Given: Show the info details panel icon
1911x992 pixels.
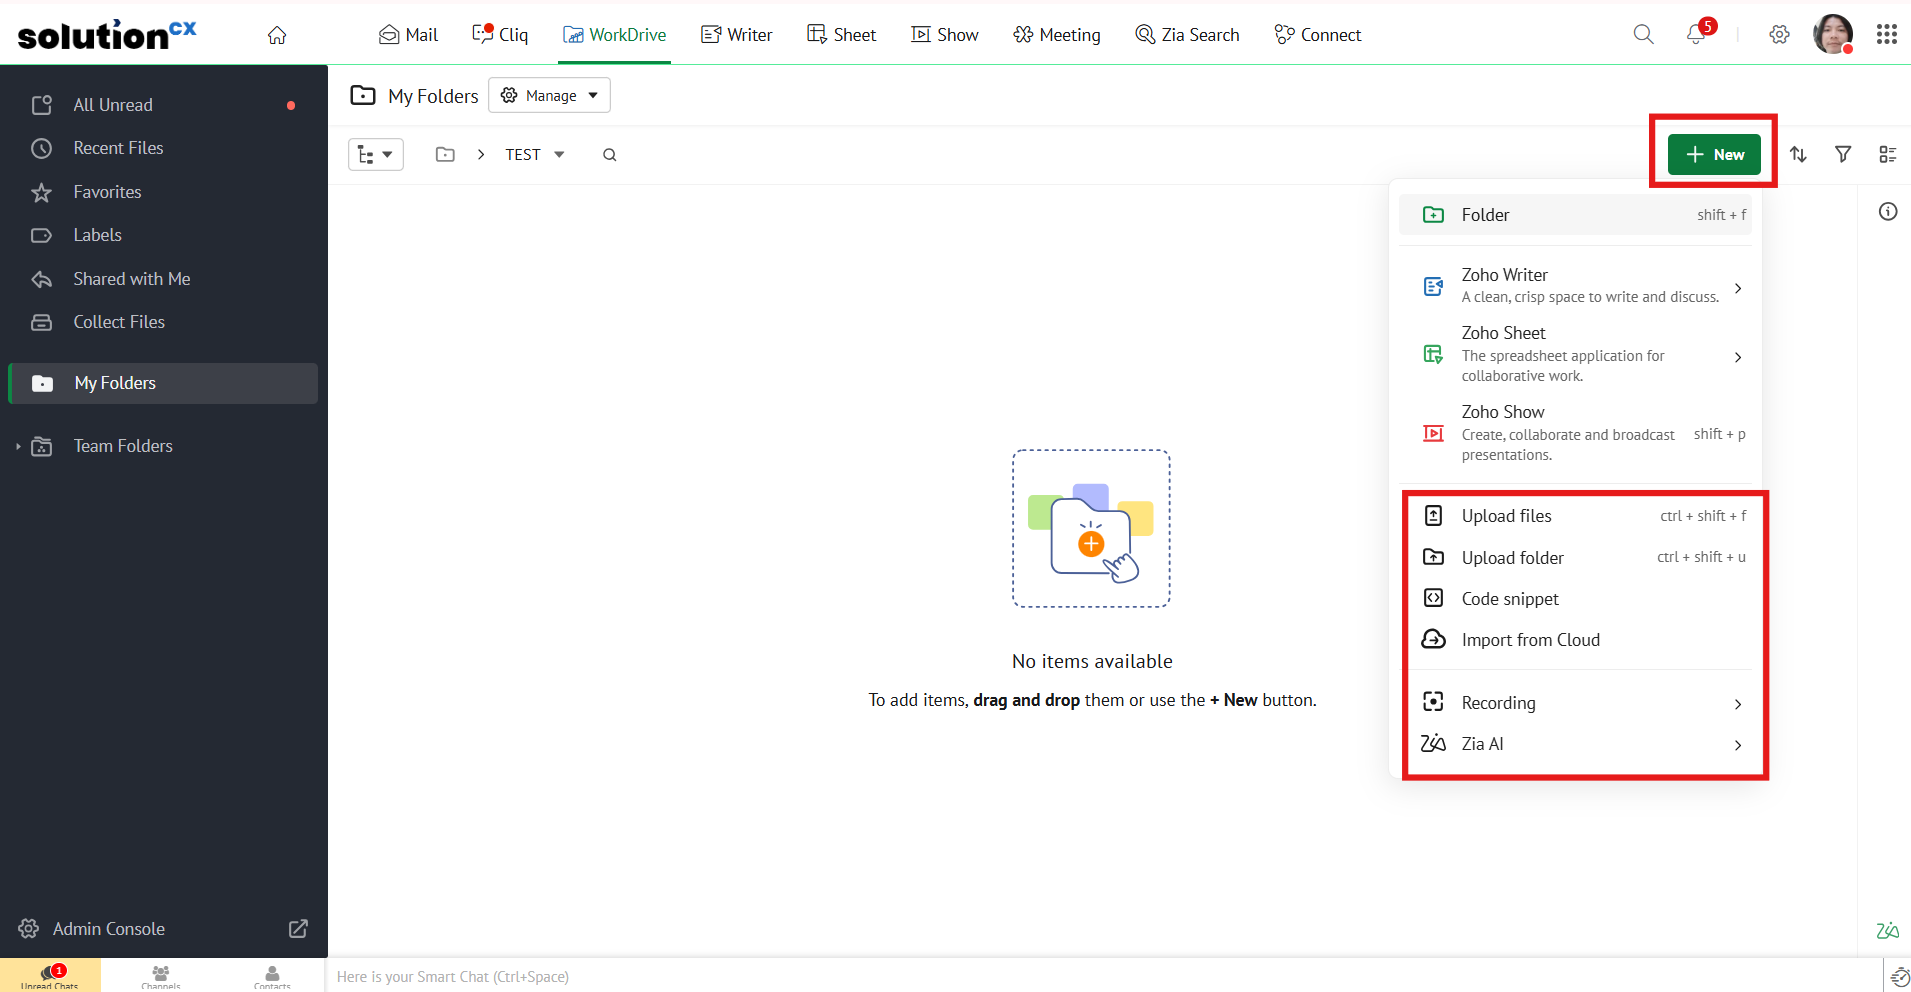Looking at the screenshot, I should pos(1888,211).
